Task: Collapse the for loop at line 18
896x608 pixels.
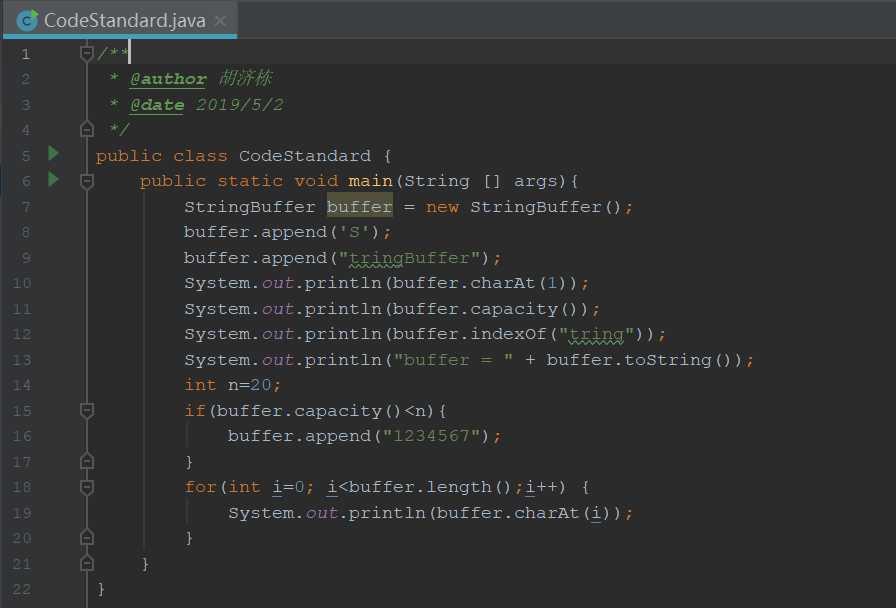Action: point(87,487)
